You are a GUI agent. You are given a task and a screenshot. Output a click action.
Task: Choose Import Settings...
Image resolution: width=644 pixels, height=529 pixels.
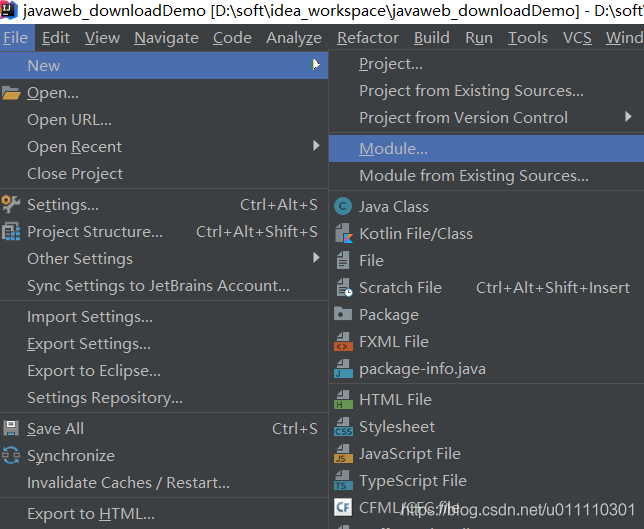pos(164,317)
